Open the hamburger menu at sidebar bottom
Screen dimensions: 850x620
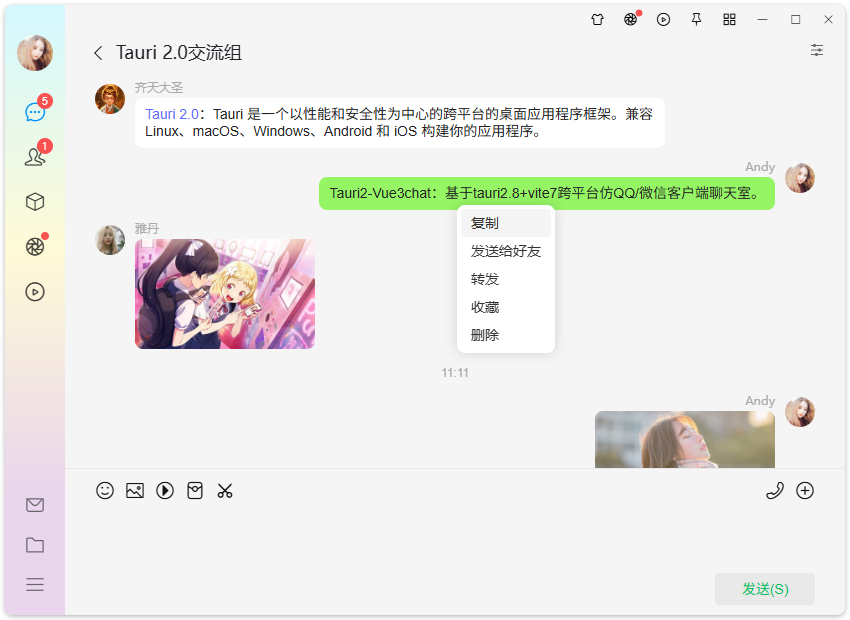(35, 585)
